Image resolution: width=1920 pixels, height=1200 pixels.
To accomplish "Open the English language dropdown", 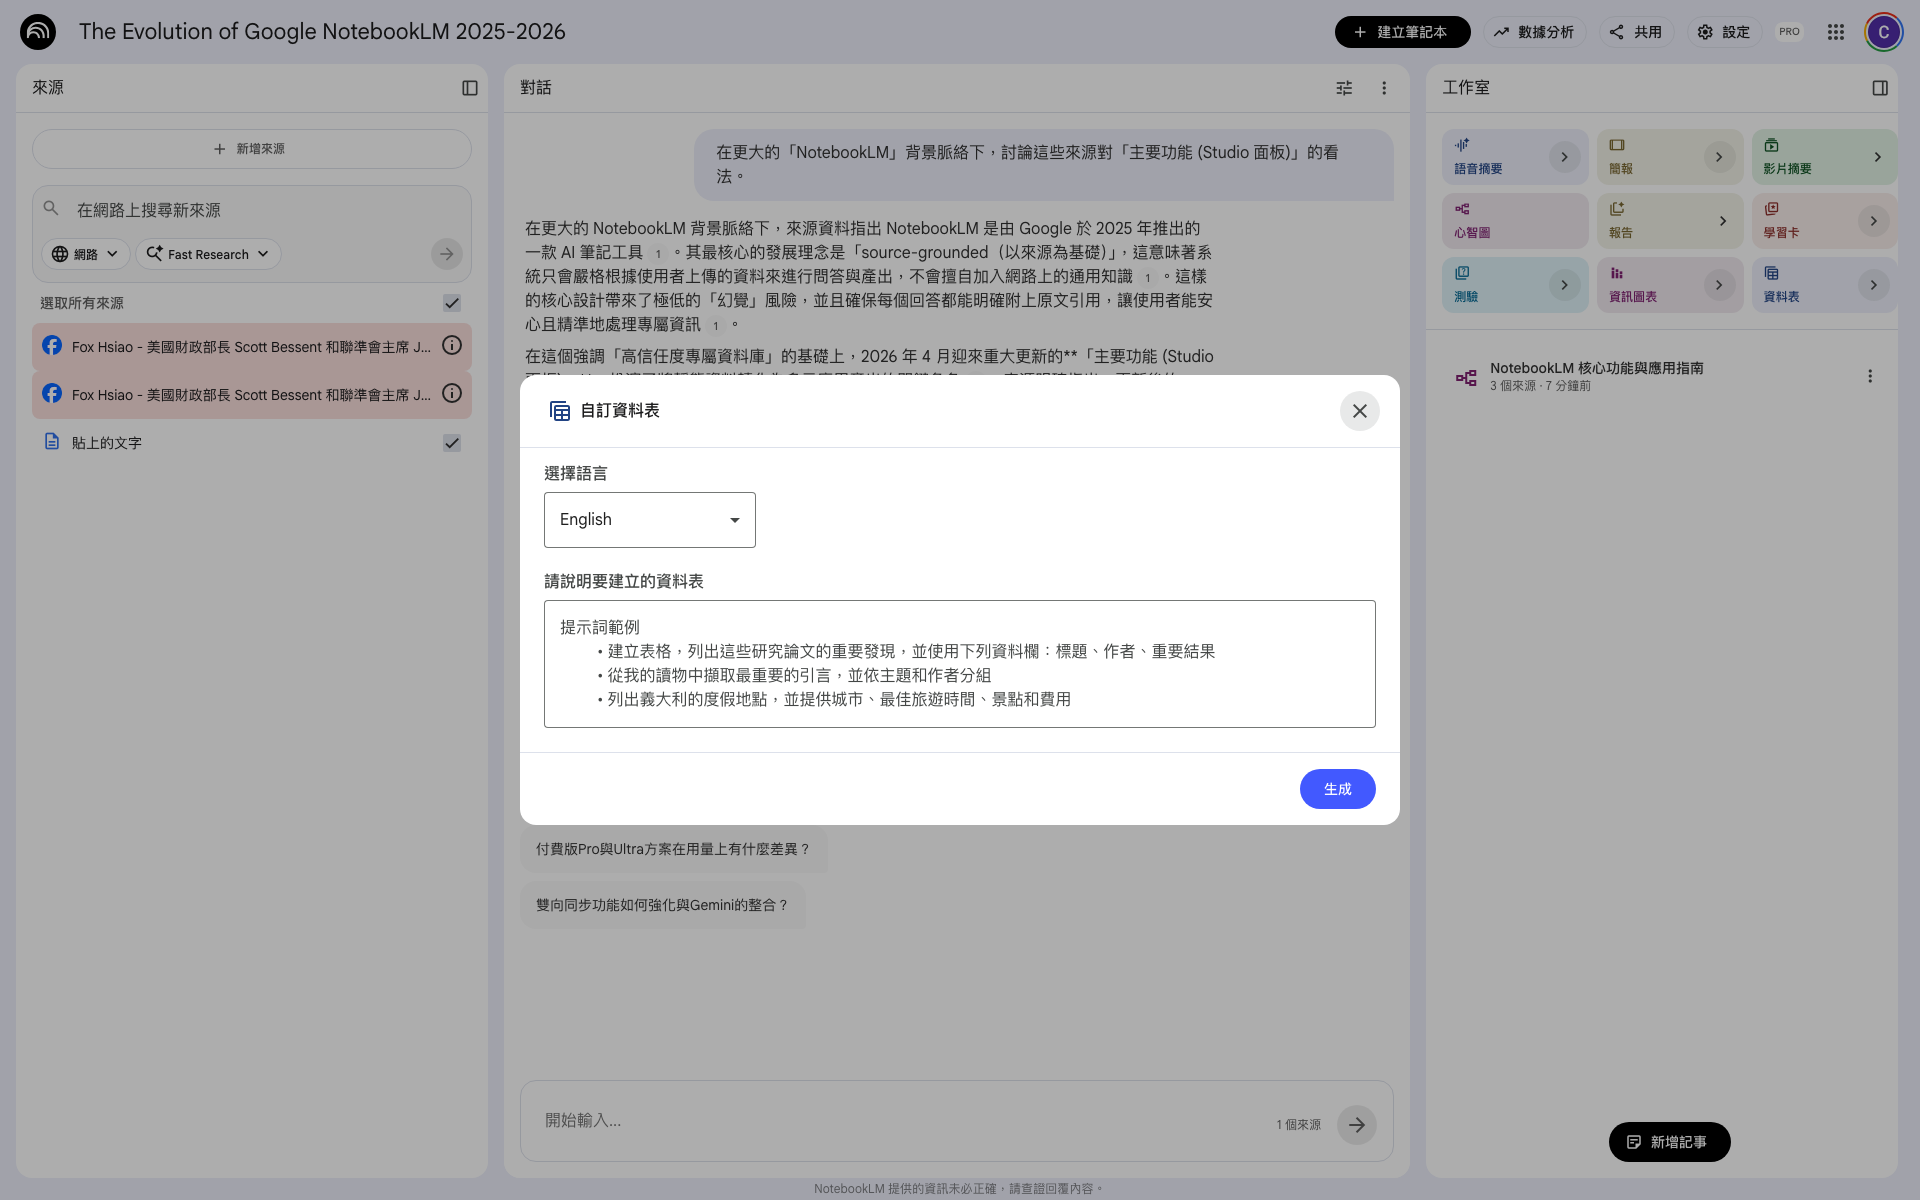I will pyautogui.click(x=650, y=520).
